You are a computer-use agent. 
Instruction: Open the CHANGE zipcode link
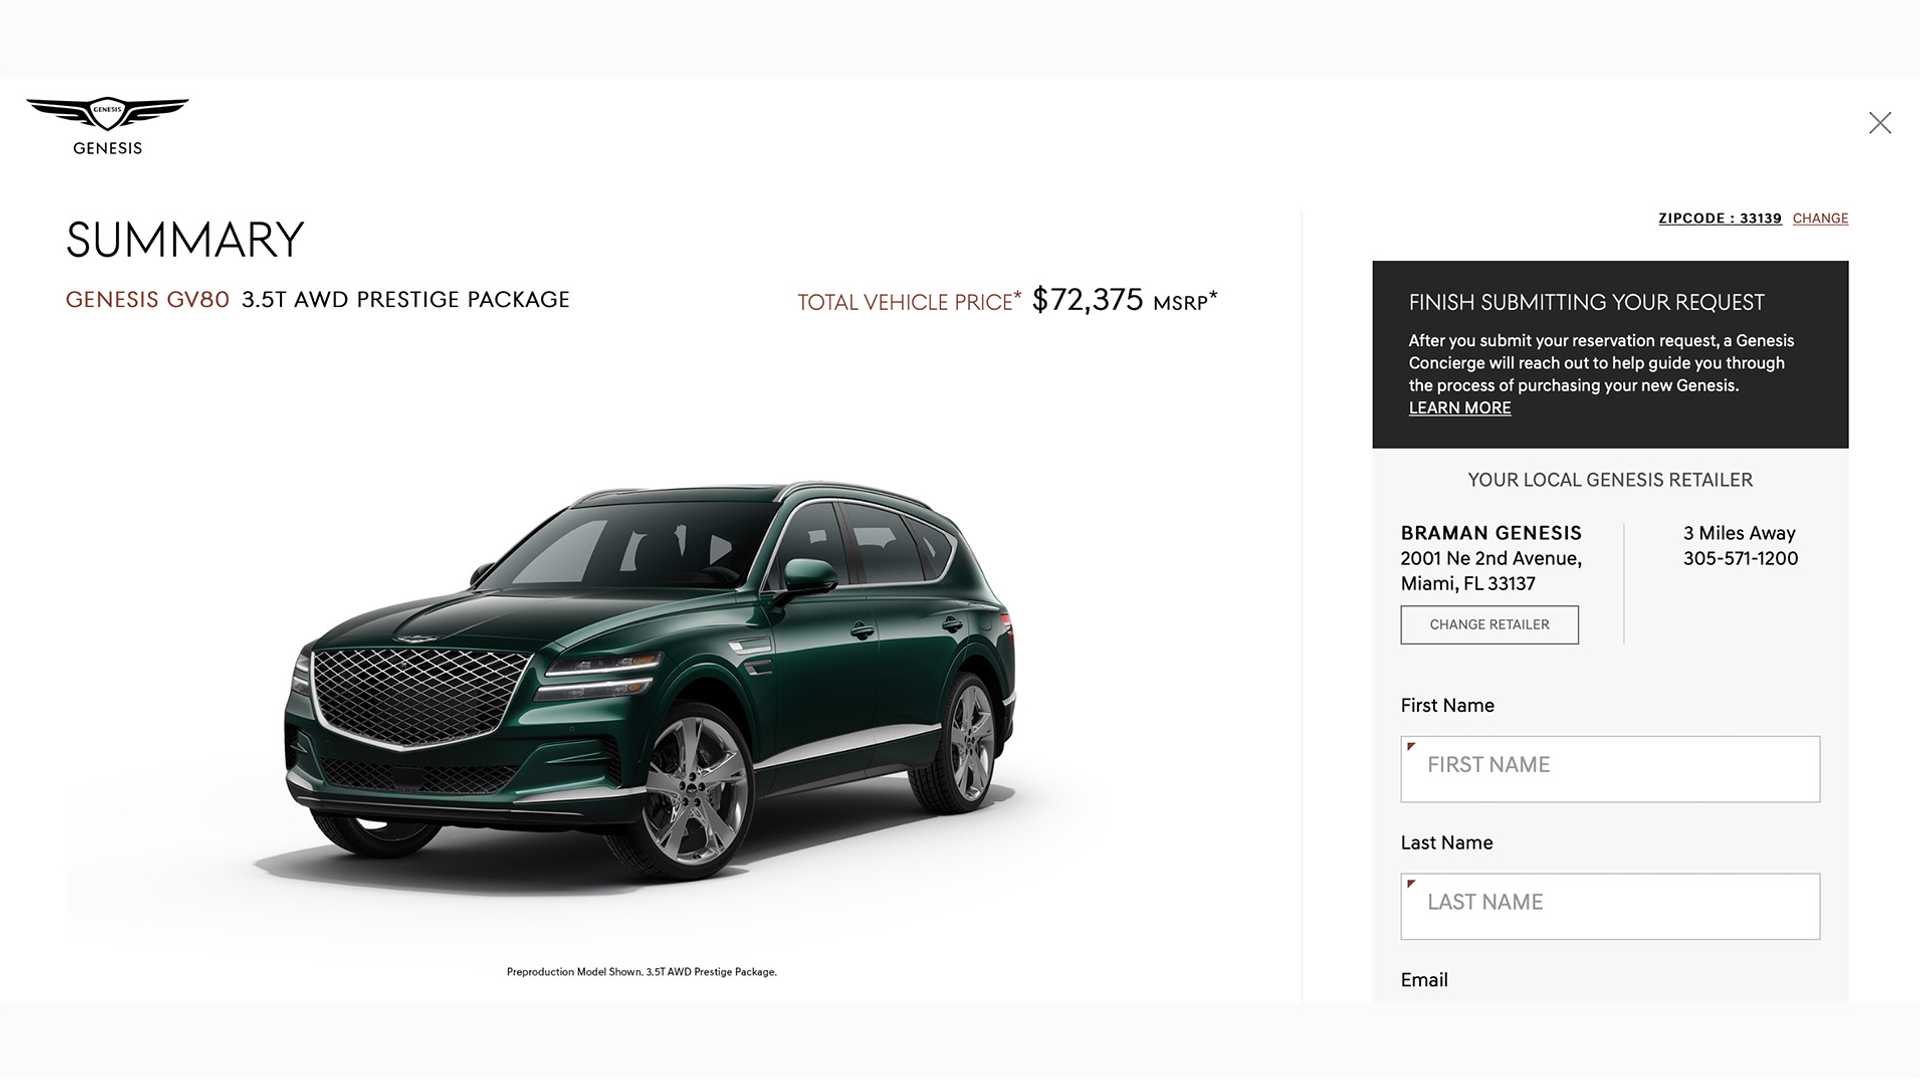pos(1820,218)
